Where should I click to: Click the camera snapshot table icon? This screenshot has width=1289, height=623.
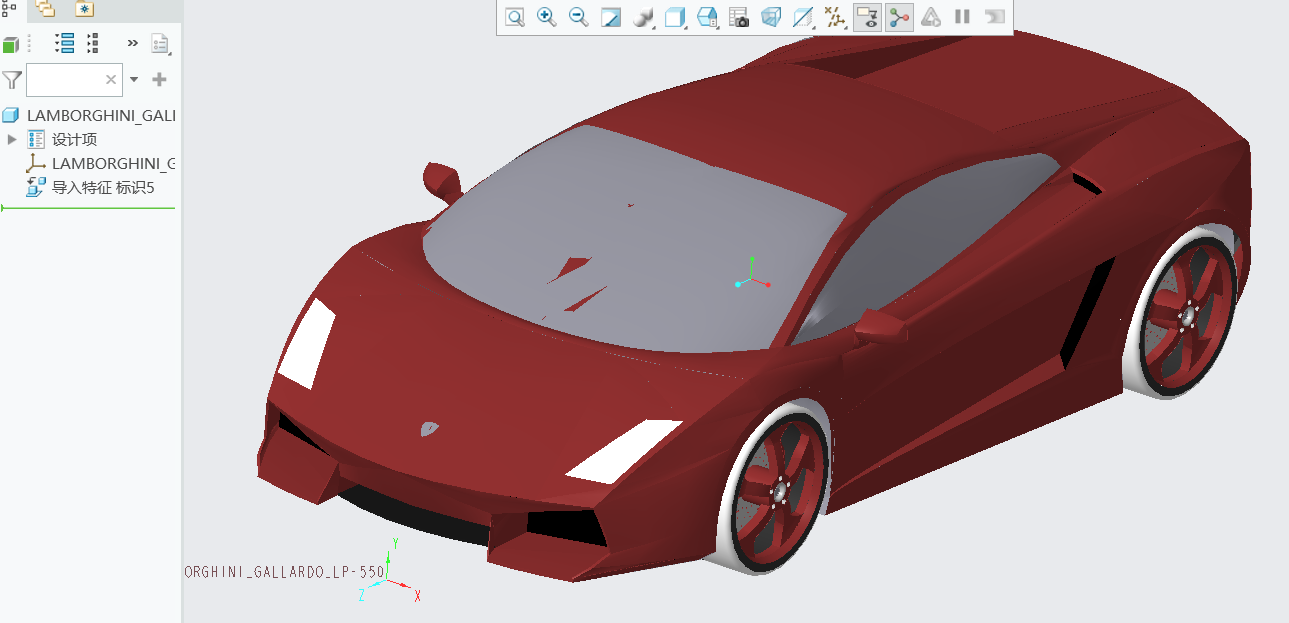739,17
